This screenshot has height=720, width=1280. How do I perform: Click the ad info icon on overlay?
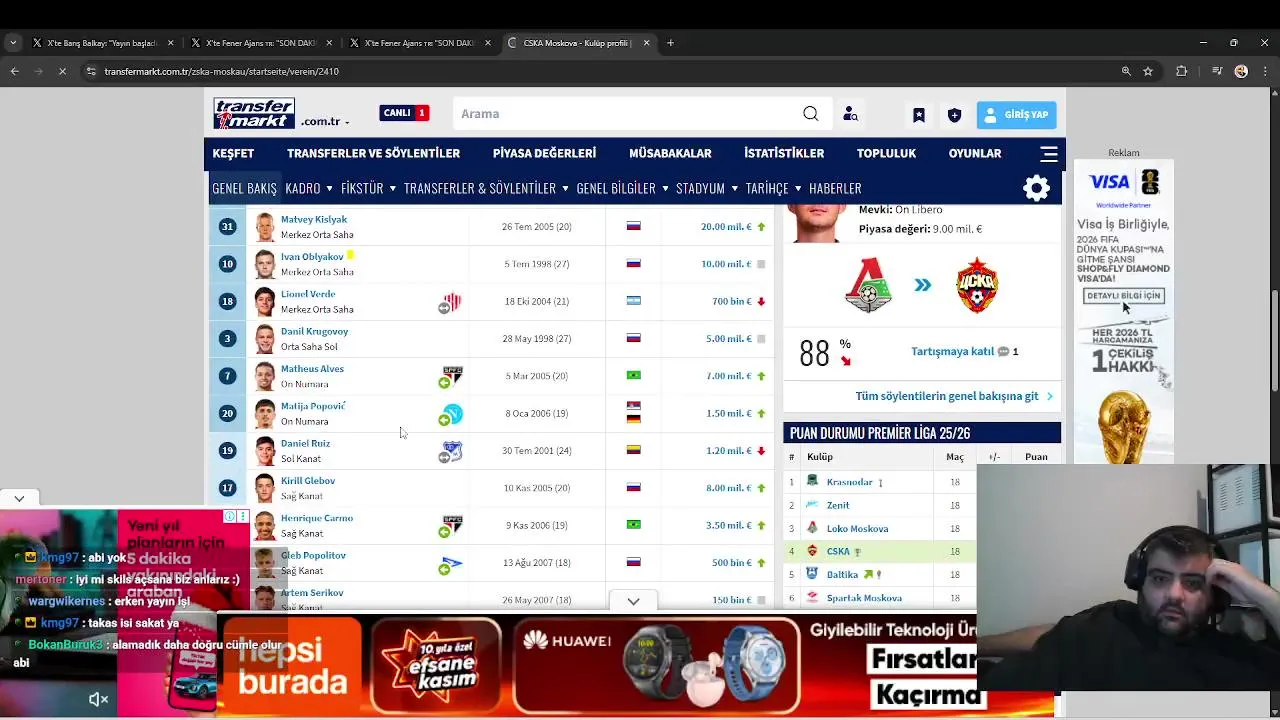pos(230,517)
